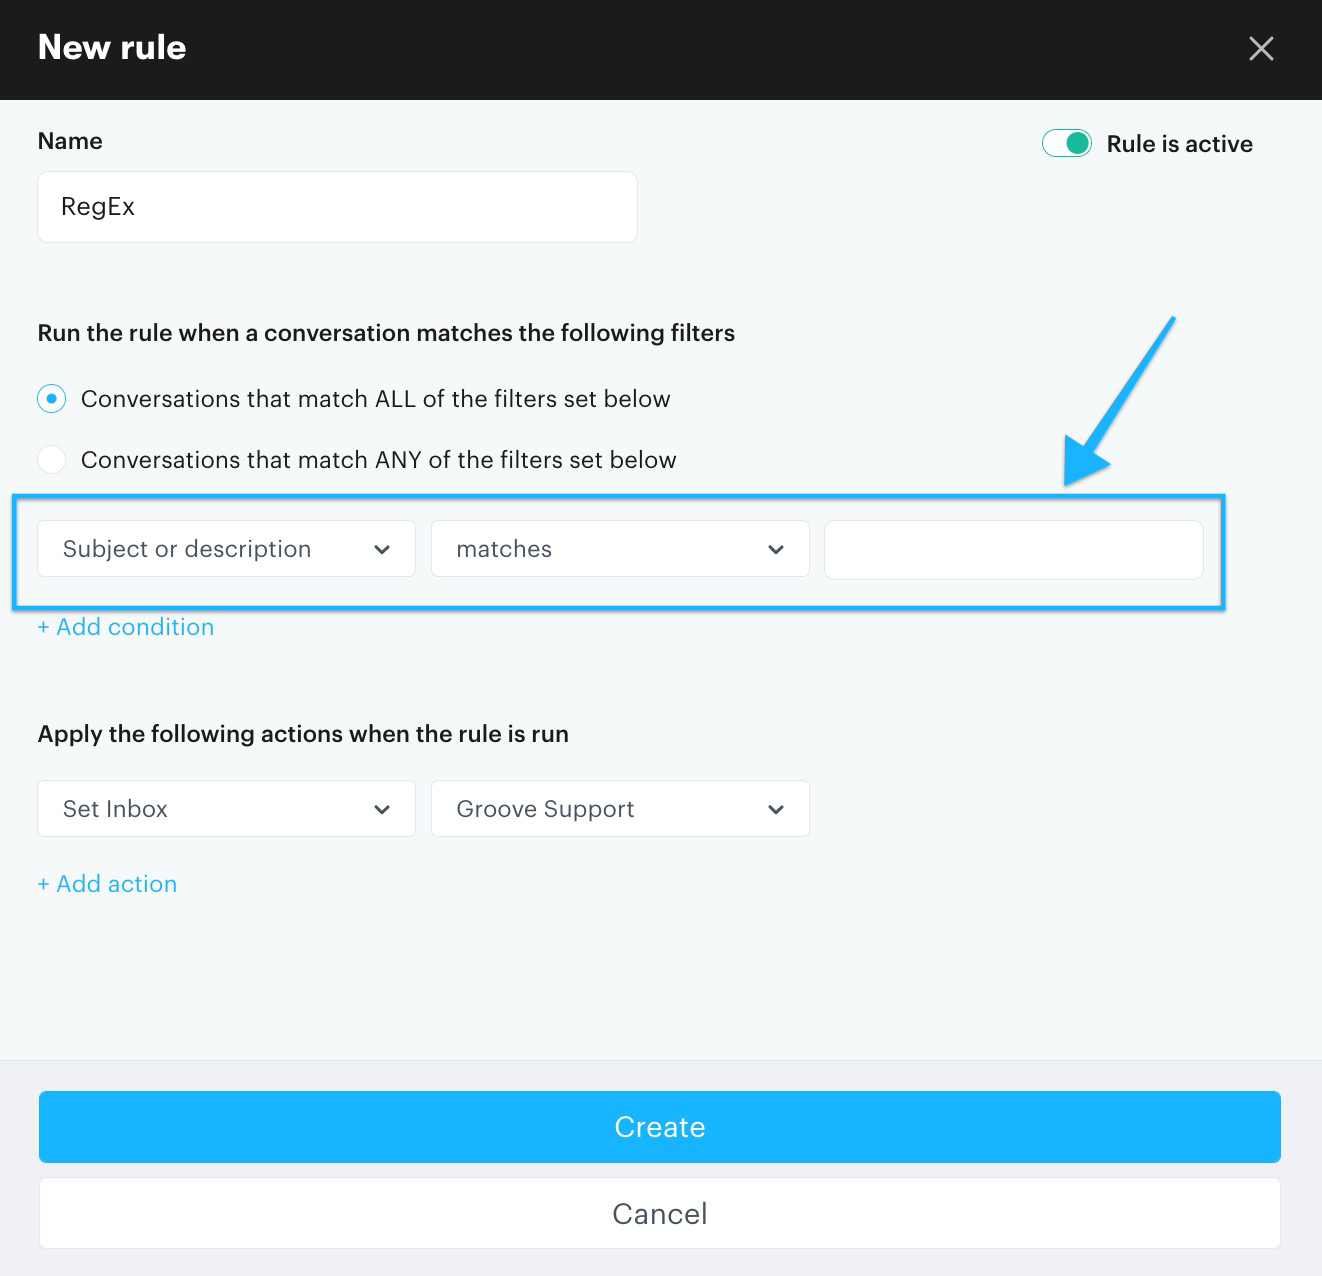The height and width of the screenshot is (1276, 1322).
Task: Click the Add action link
Action: [x=107, y=884]
